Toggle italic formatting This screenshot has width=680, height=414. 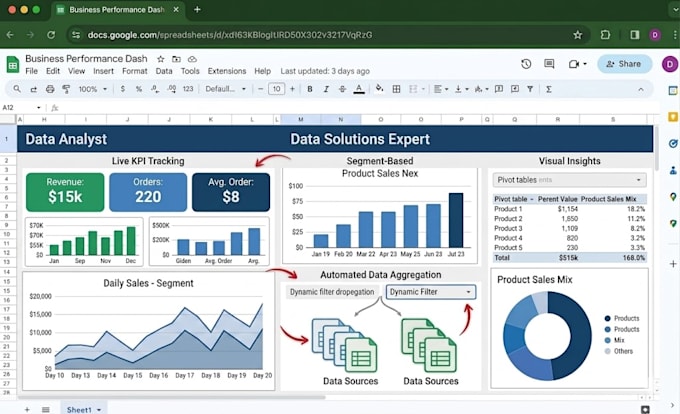point(326,89)
